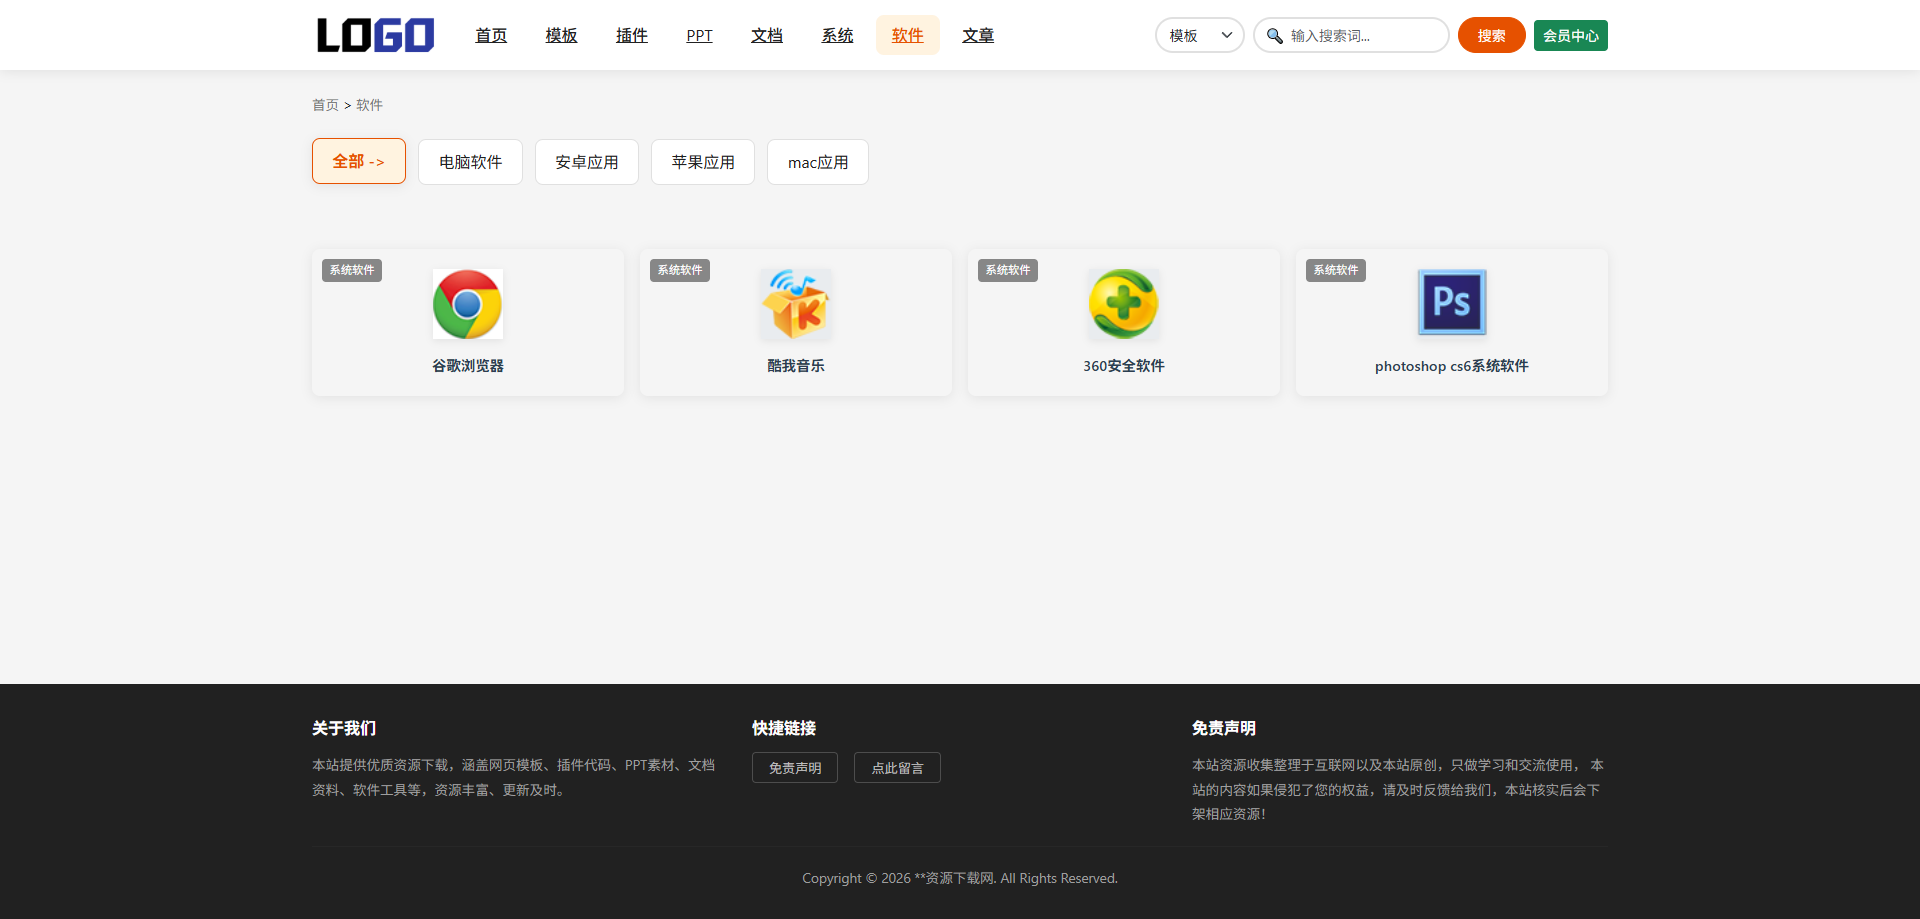Open the 360 security software icon

pyautogui.click(x=1124, y=304)
